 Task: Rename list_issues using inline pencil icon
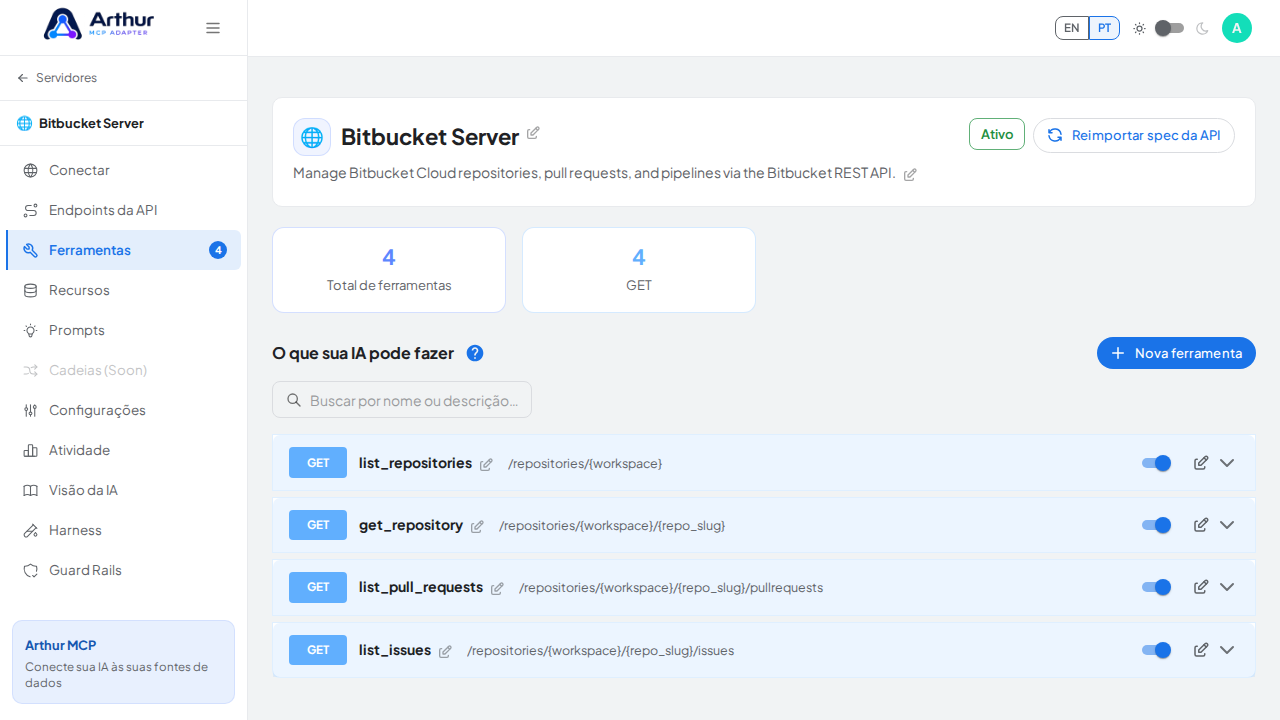pos(445,651)
